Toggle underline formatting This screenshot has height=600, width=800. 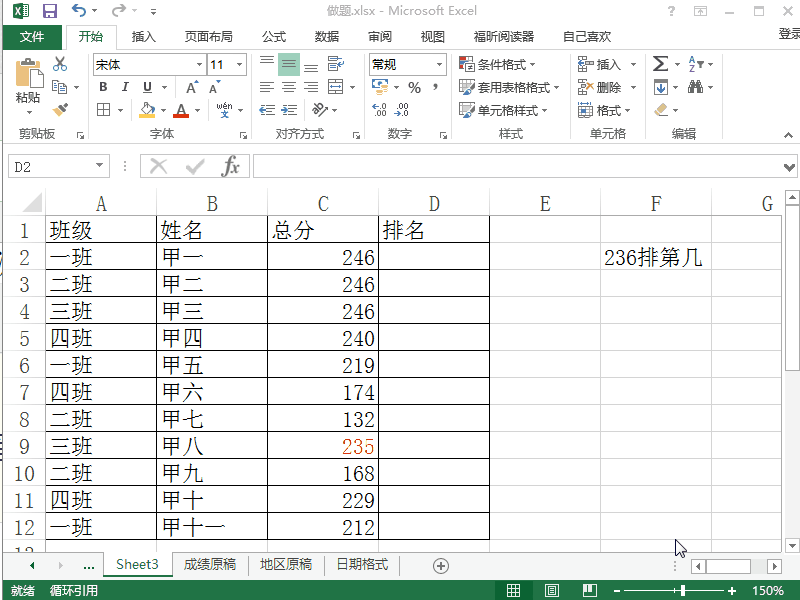click(146, 86)
